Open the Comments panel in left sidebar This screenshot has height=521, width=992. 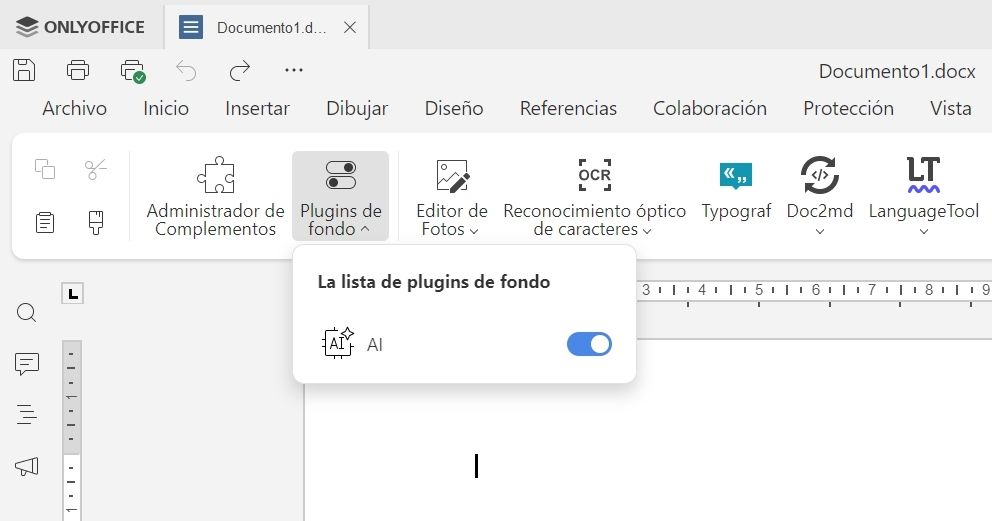(x=27, y=364)
